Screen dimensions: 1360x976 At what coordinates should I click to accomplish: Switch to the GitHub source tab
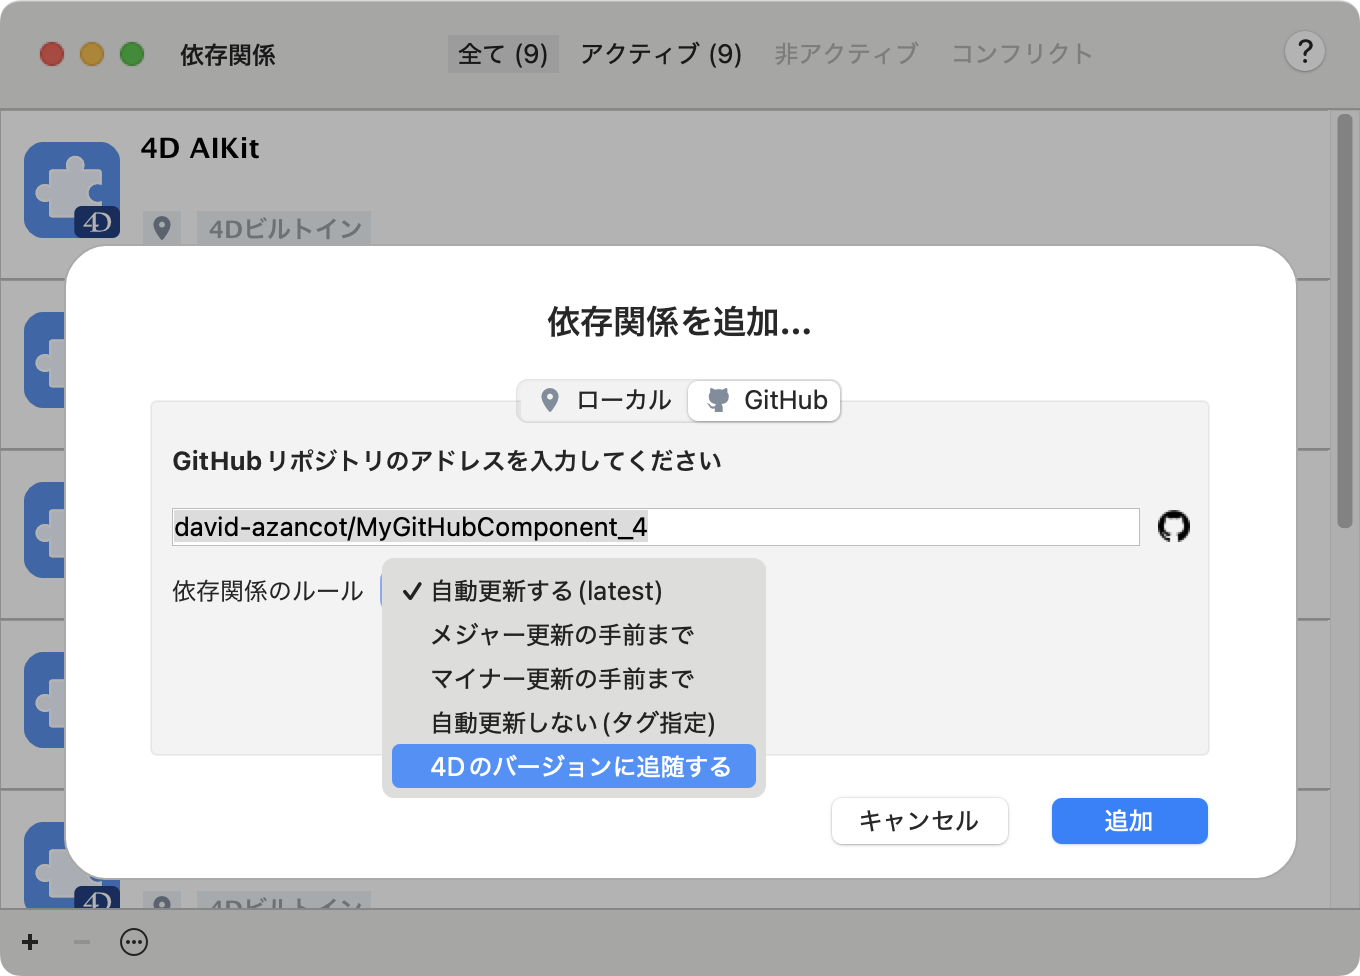[x=766, y=400]
